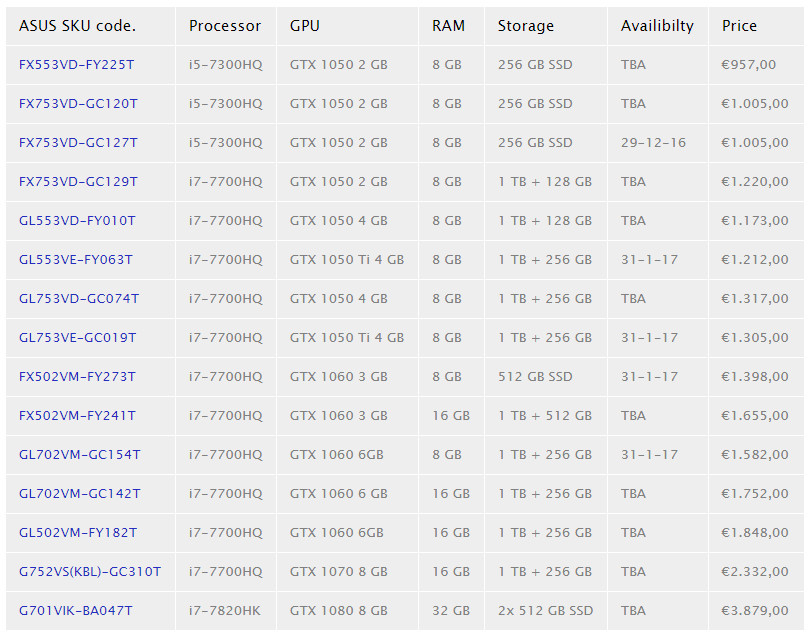
Task: Click the FX502VM-FY241T product link
Action: [77, 416]
